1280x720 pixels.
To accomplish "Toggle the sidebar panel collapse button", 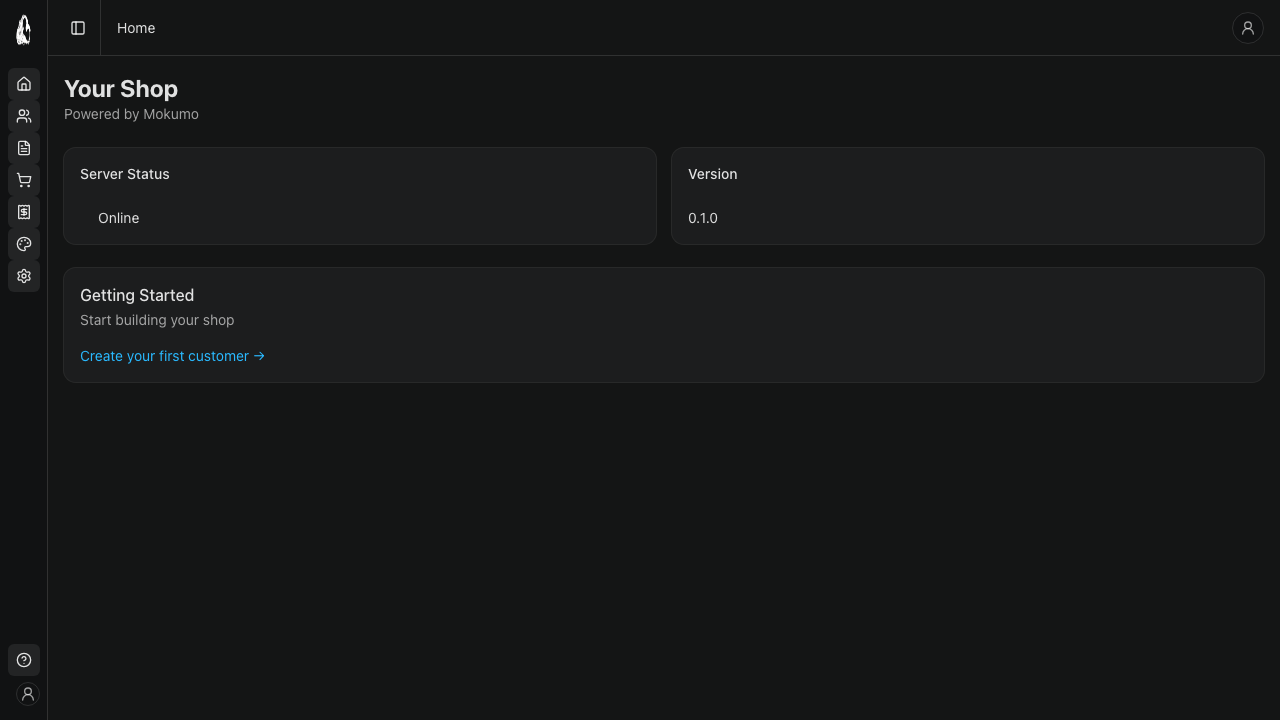I will (x=78, y=28).
